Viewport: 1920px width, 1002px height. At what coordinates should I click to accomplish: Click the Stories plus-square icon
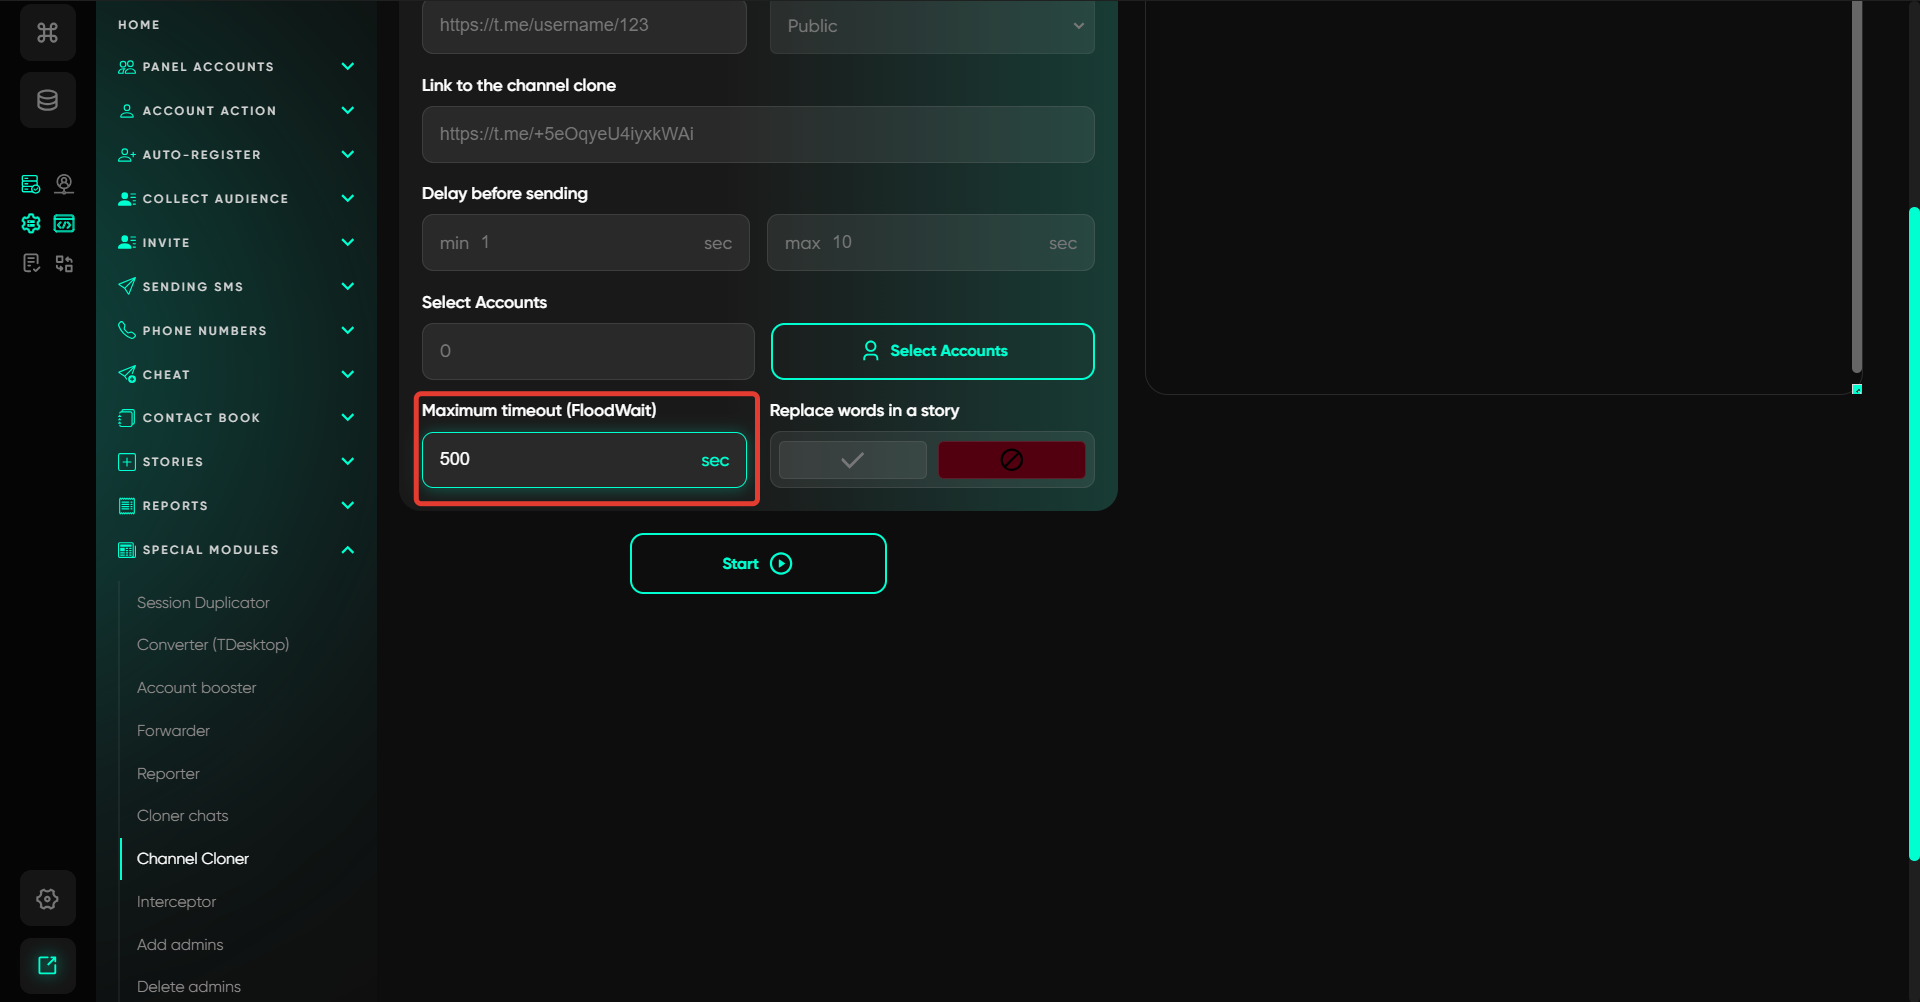click(x=127, y=462)
